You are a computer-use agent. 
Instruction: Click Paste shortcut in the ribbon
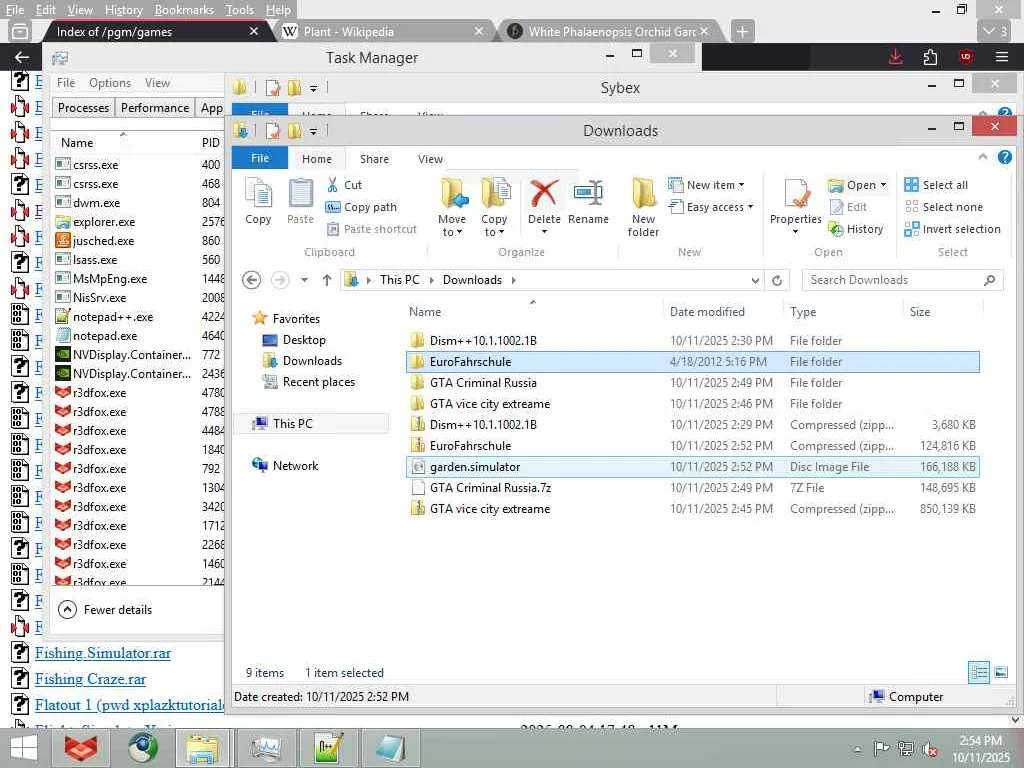tap(371, 229)
